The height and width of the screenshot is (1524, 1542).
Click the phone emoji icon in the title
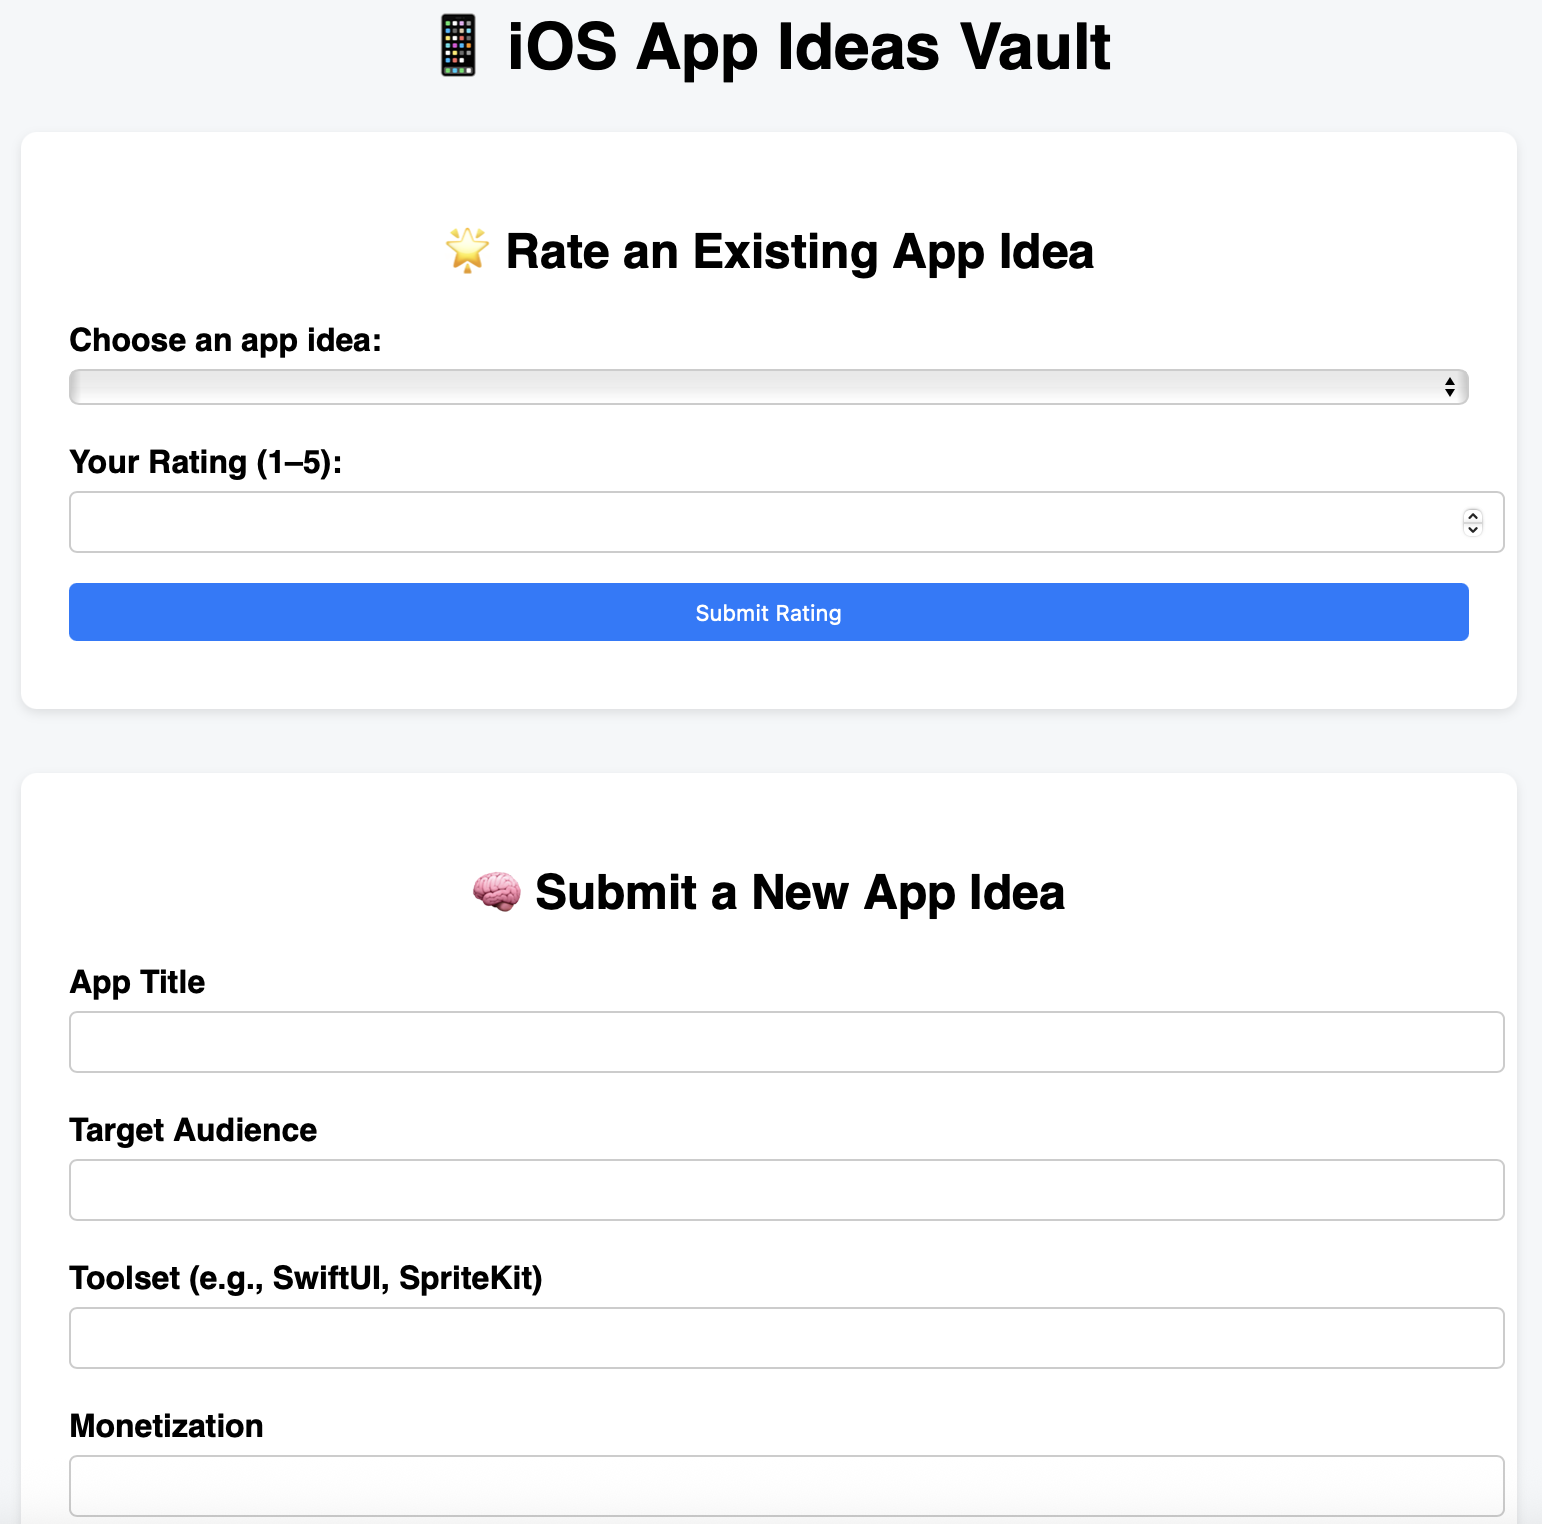pos(458,47)
